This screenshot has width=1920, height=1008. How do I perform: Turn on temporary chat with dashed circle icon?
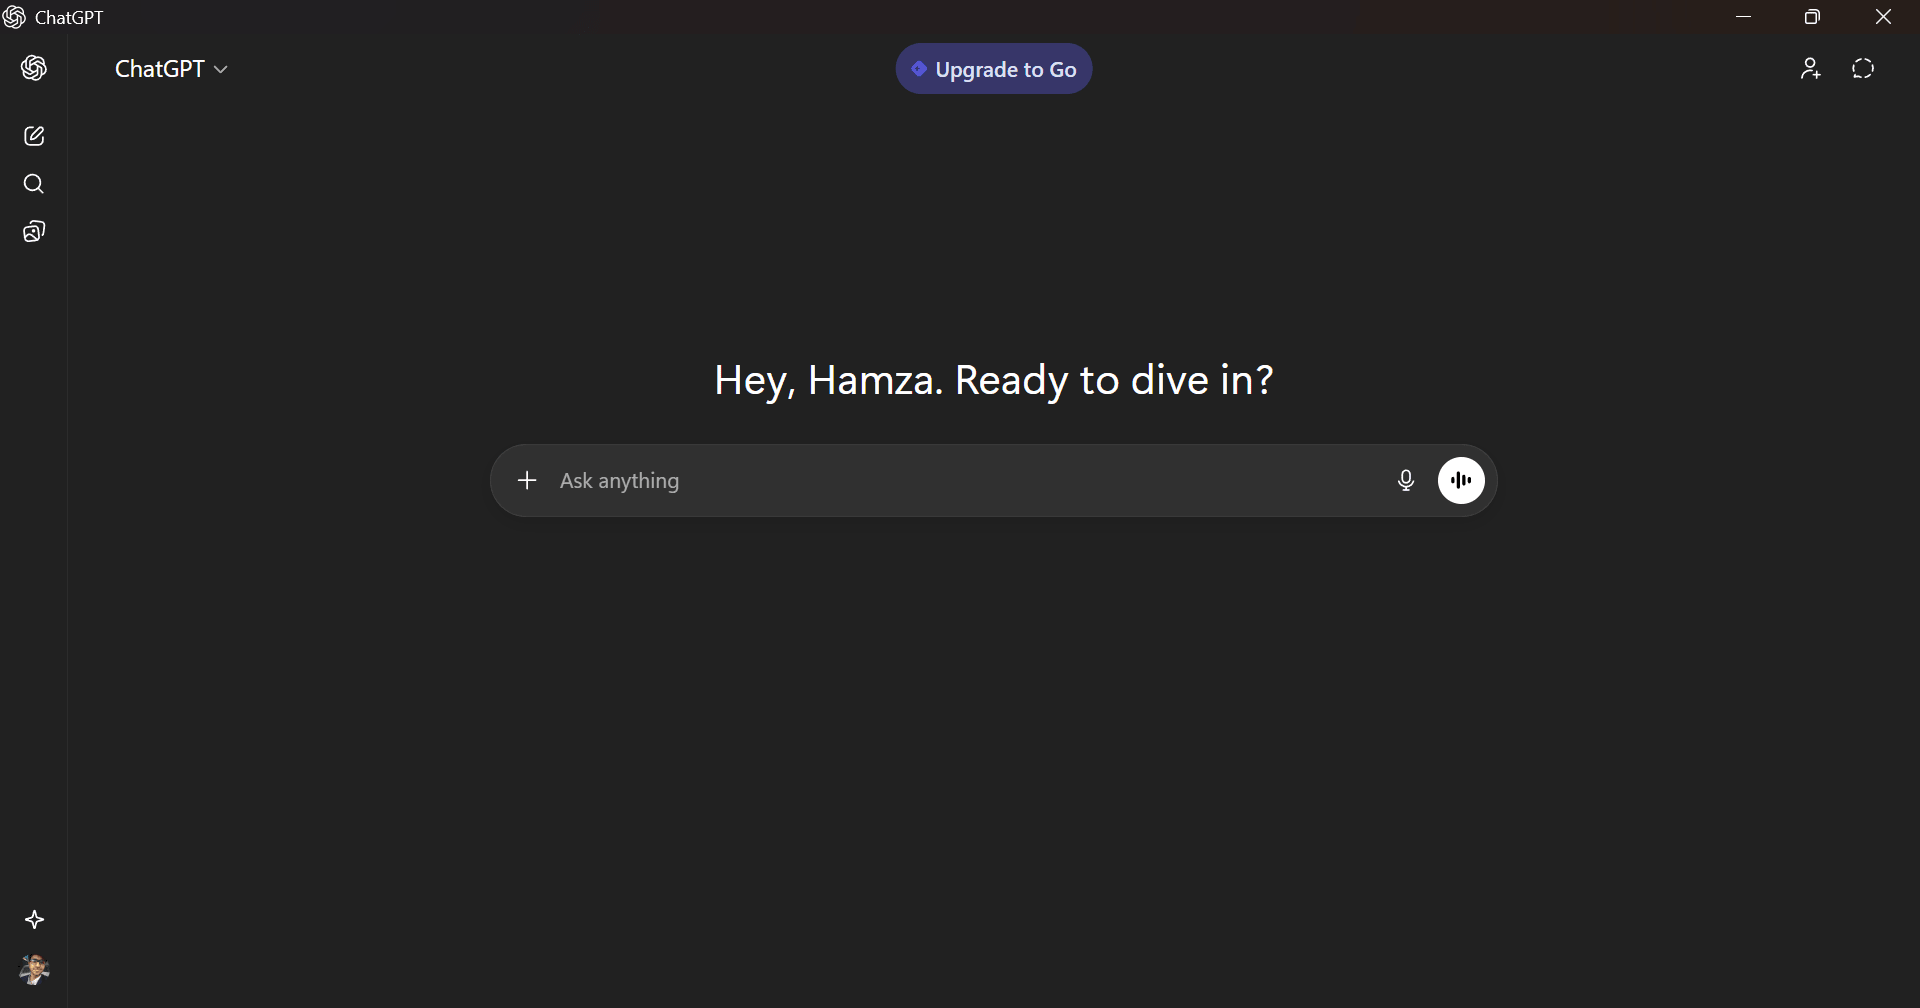[1862, 69]
